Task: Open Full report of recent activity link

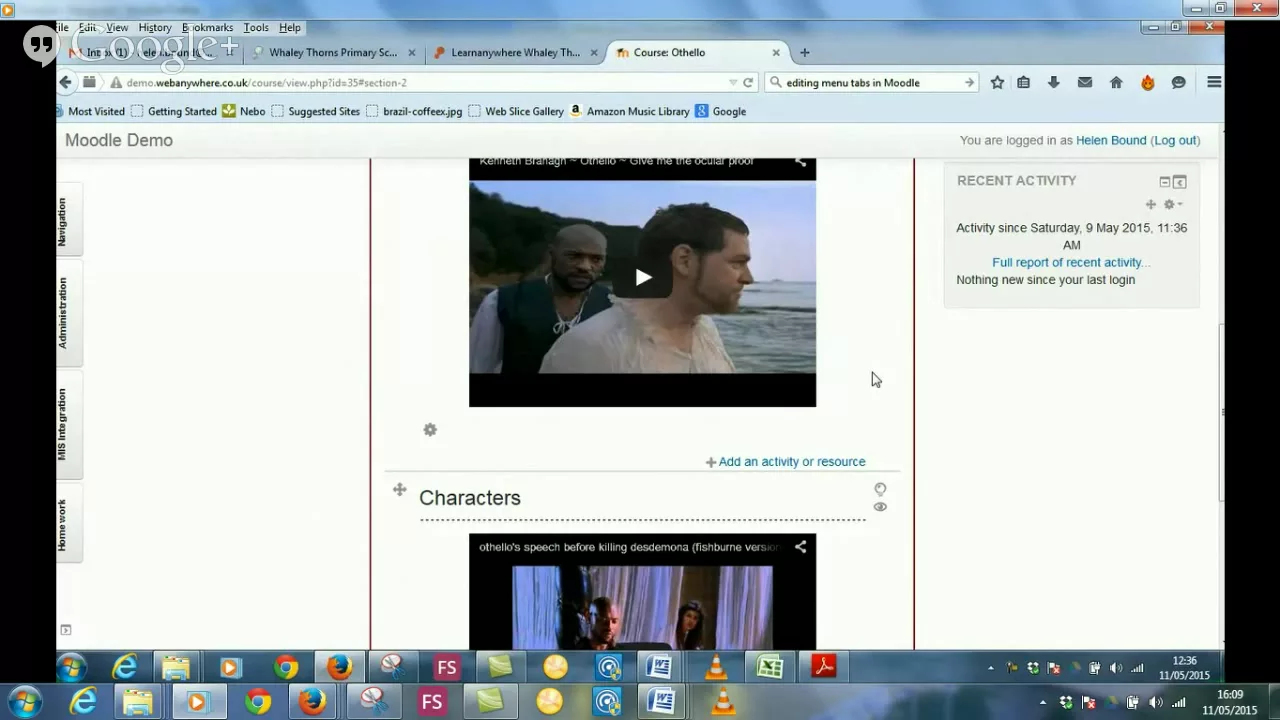Action: (1071, 263)
